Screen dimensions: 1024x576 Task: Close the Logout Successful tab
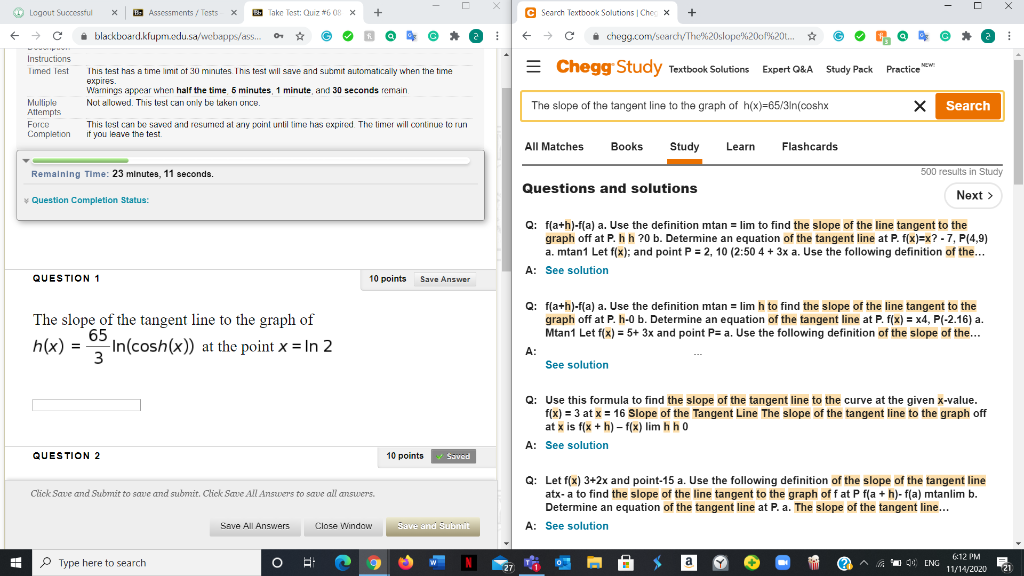(114, 12)
